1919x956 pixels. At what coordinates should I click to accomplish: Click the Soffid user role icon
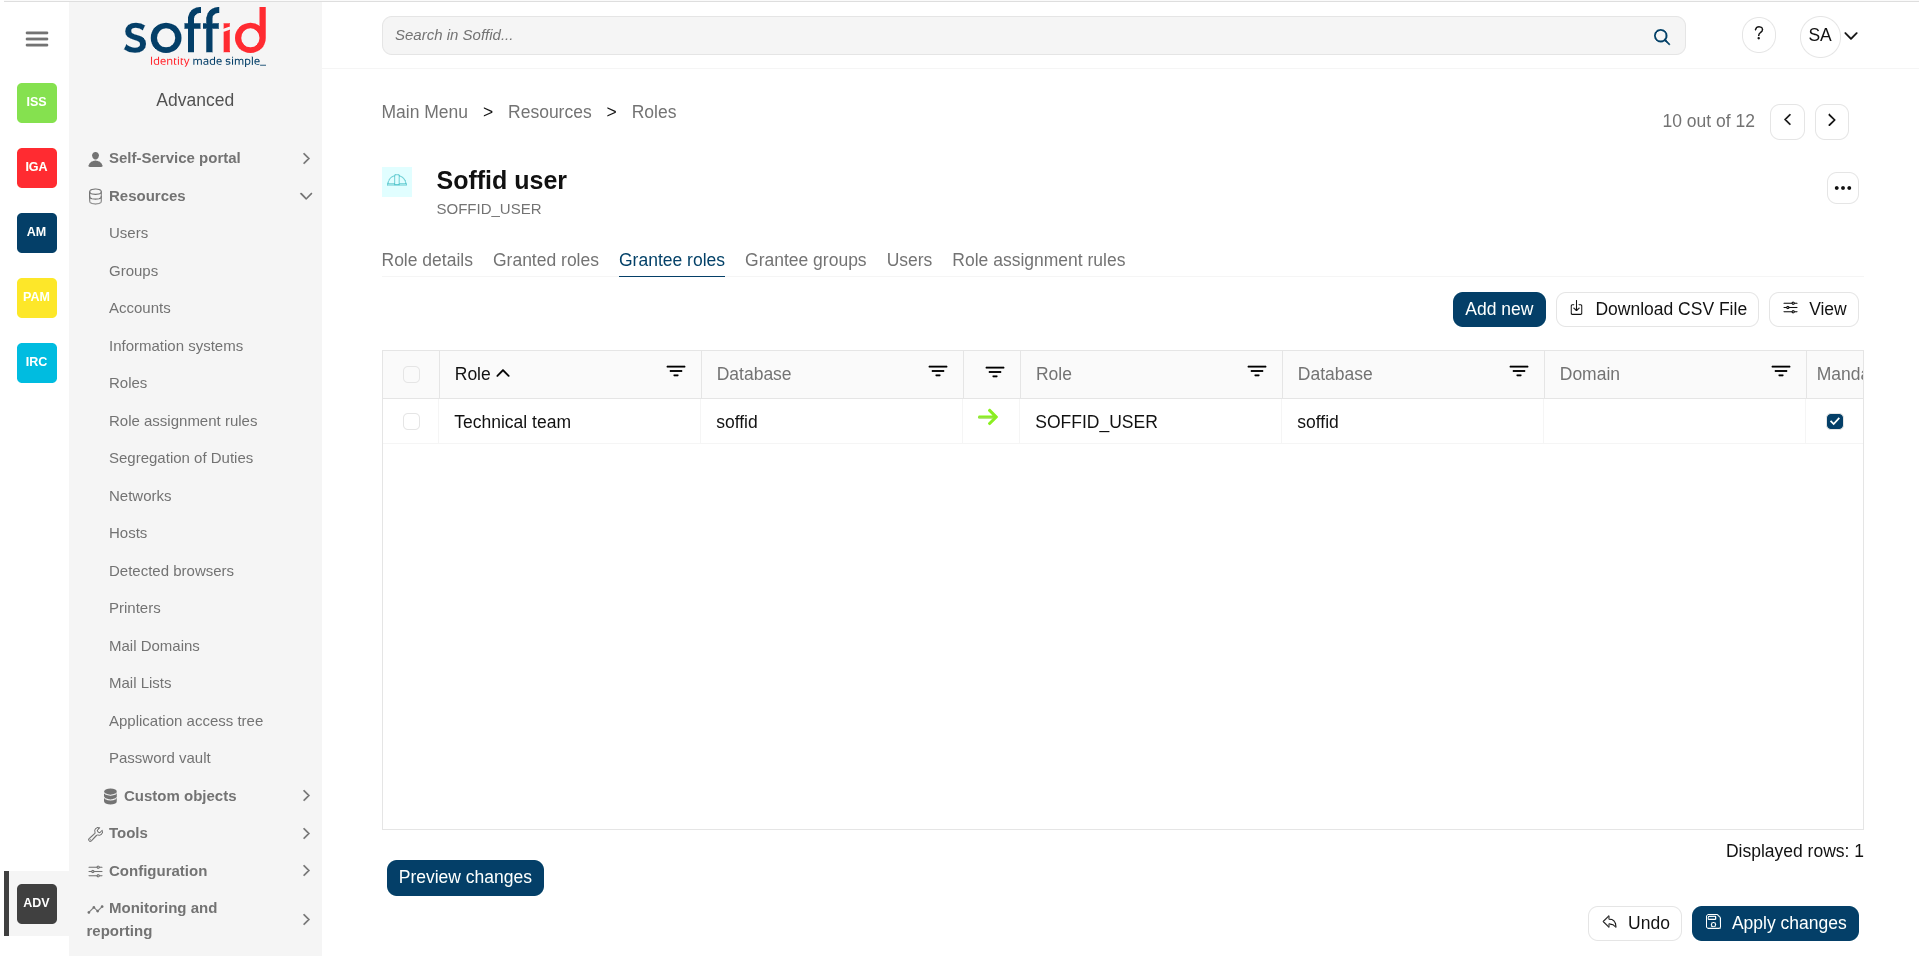tap(397, 181)
